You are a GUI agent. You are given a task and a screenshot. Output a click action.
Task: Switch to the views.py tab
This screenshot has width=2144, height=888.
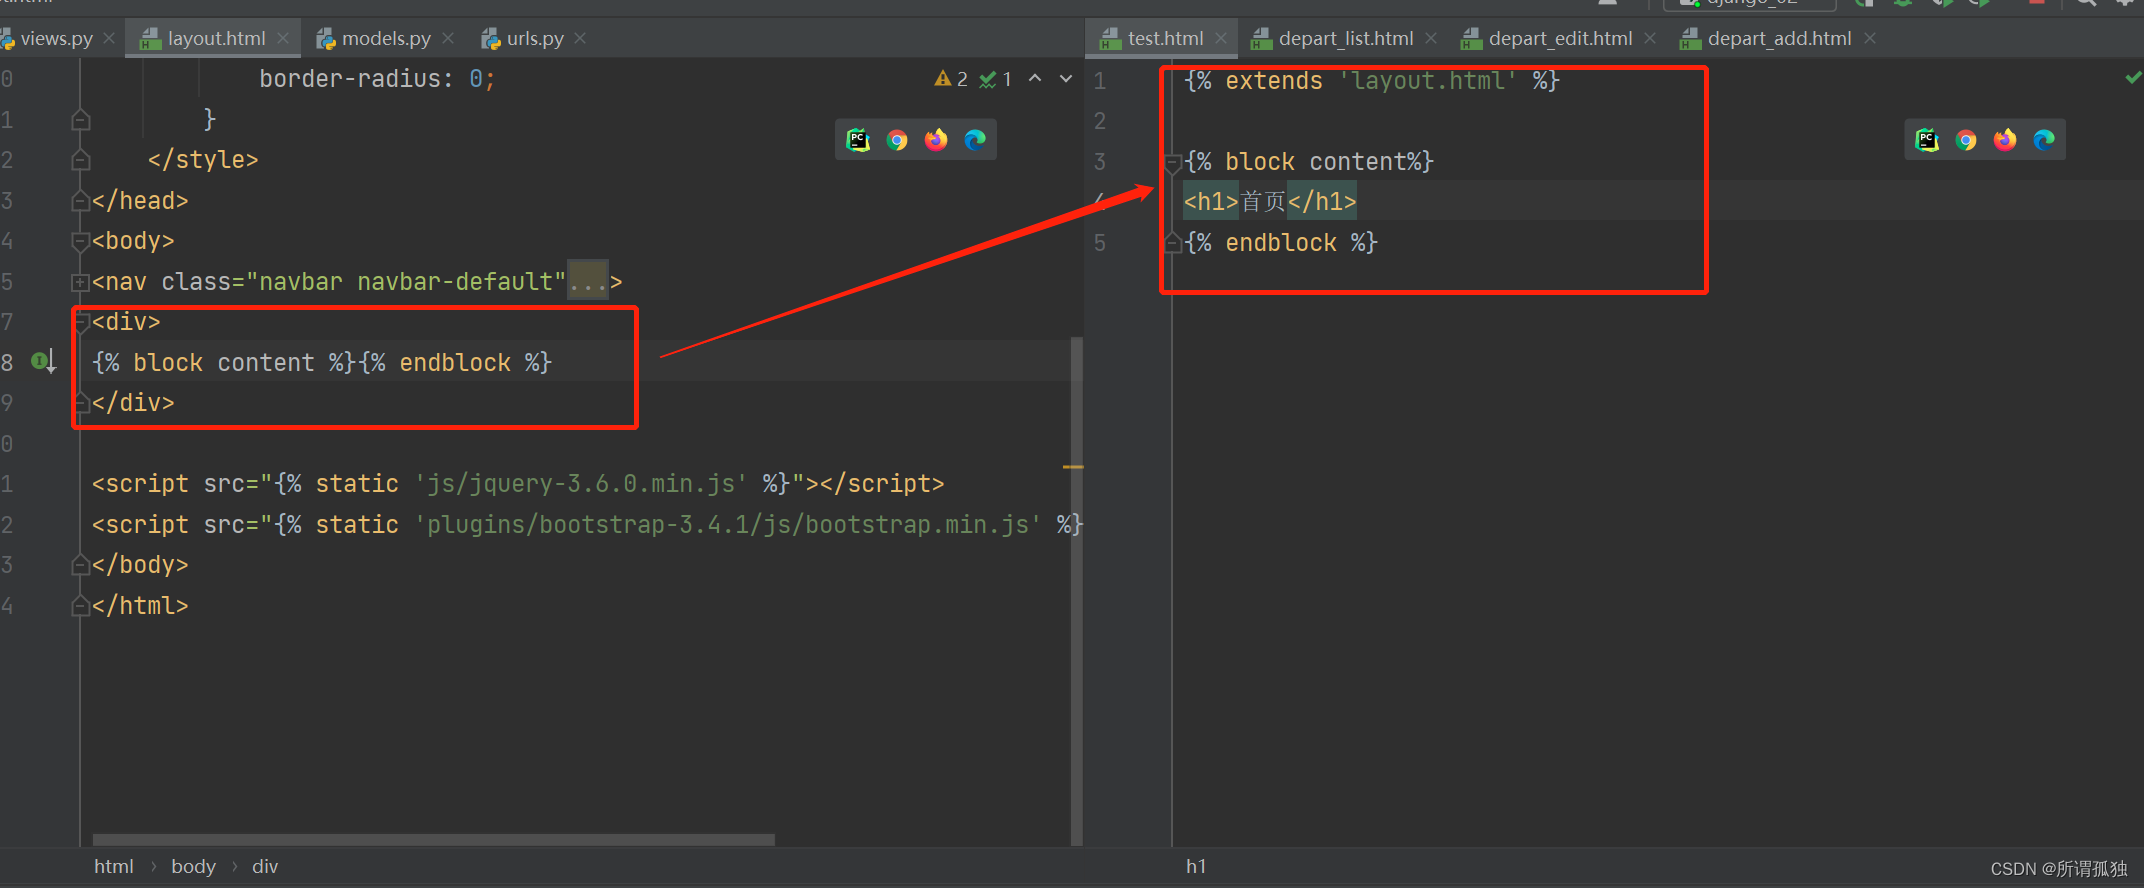pyautogui.click(x=56, y=38)
